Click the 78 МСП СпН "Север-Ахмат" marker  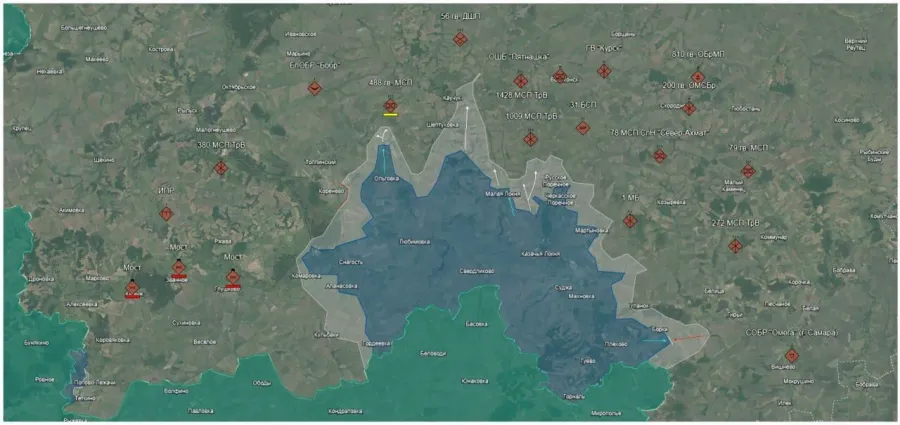(x=660, y=155)
